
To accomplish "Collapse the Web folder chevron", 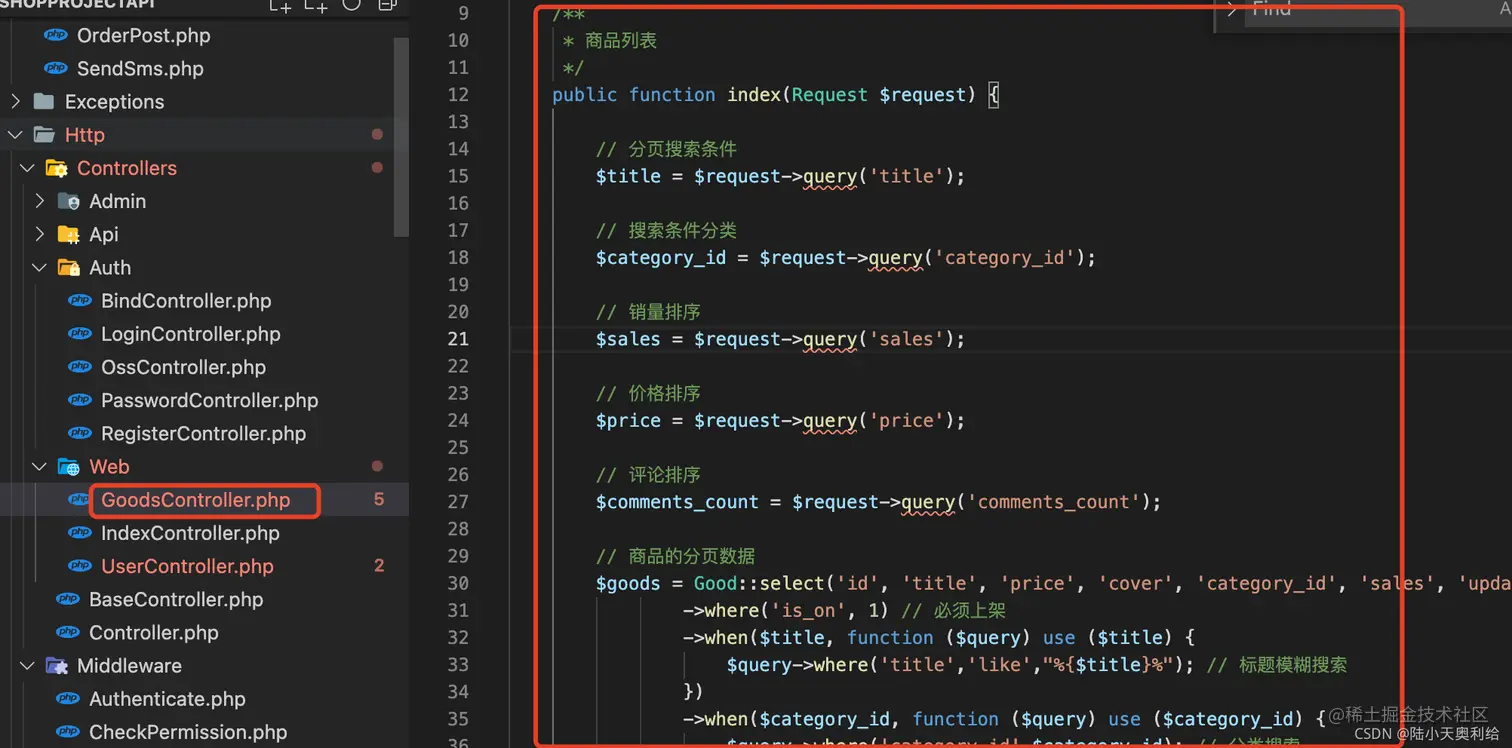I will coord(40,466).
